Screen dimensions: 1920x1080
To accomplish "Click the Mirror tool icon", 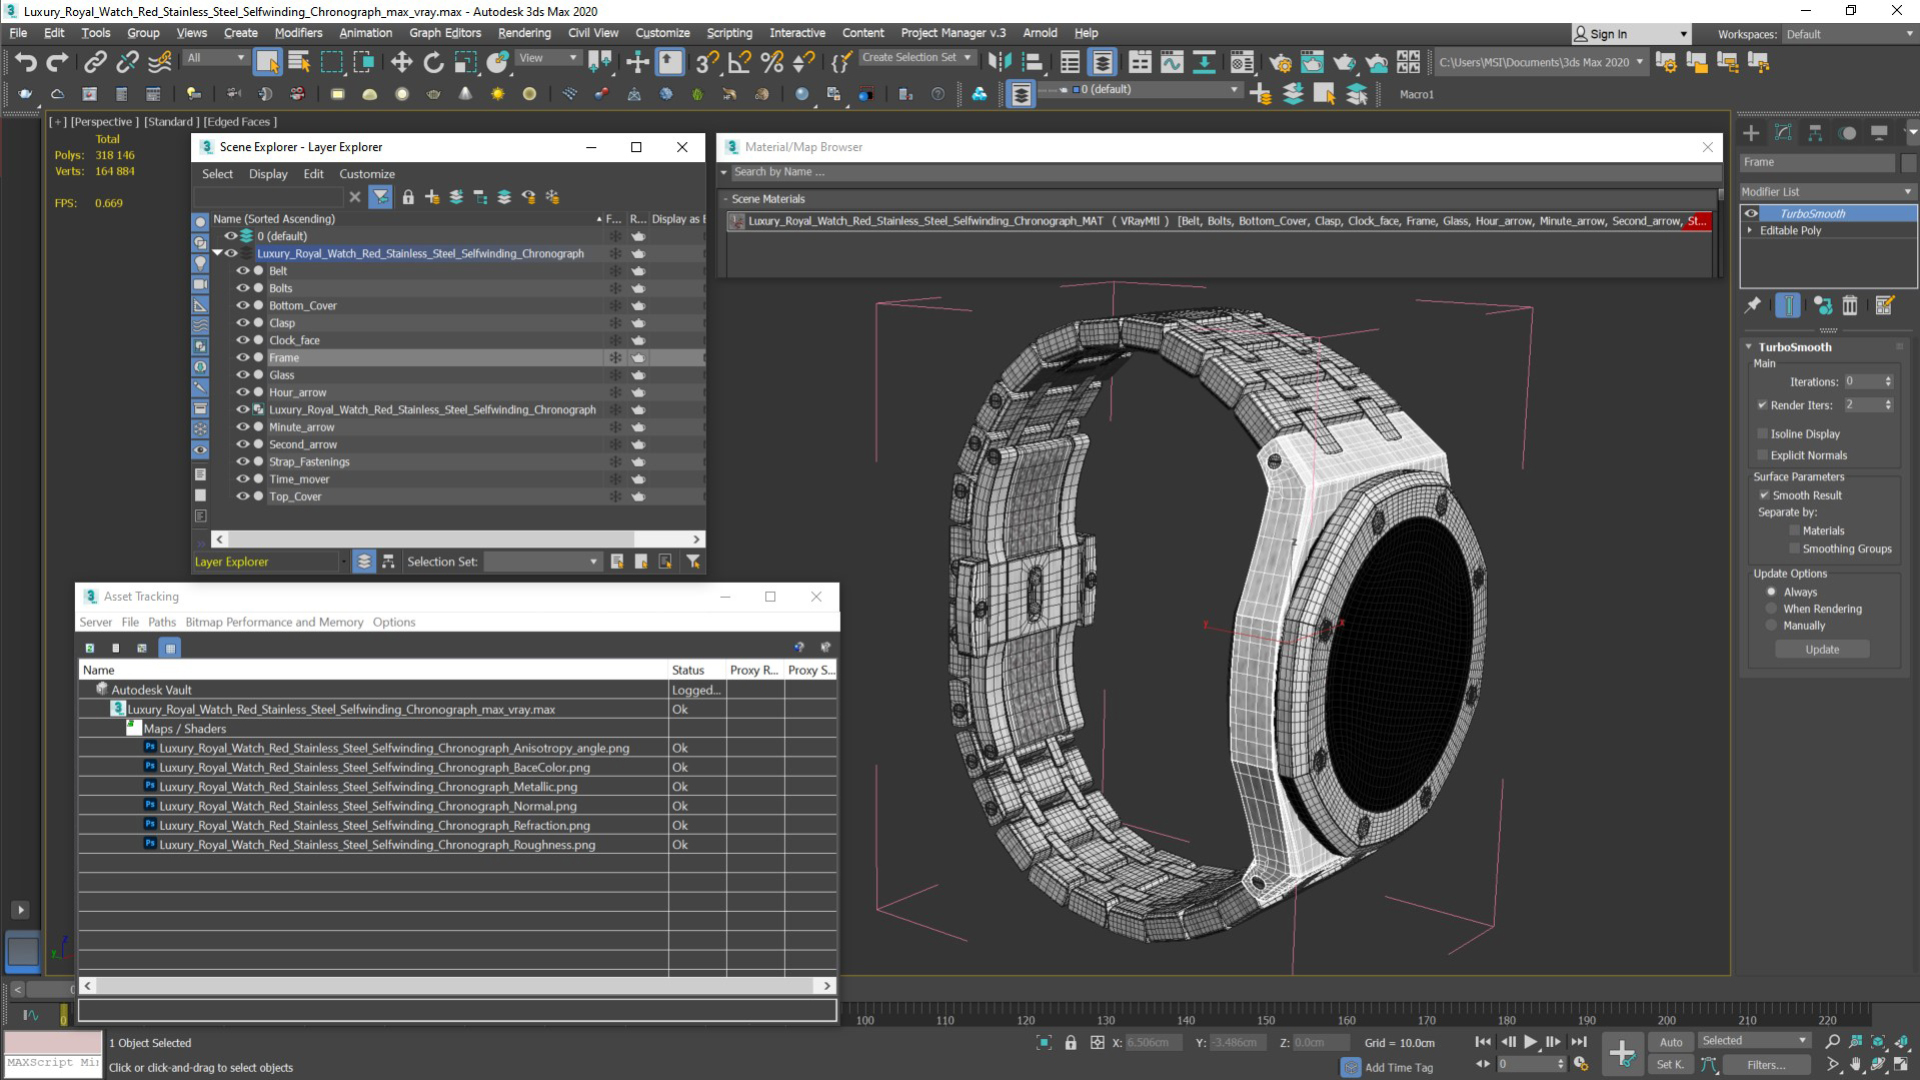I will tap(998, 62).
